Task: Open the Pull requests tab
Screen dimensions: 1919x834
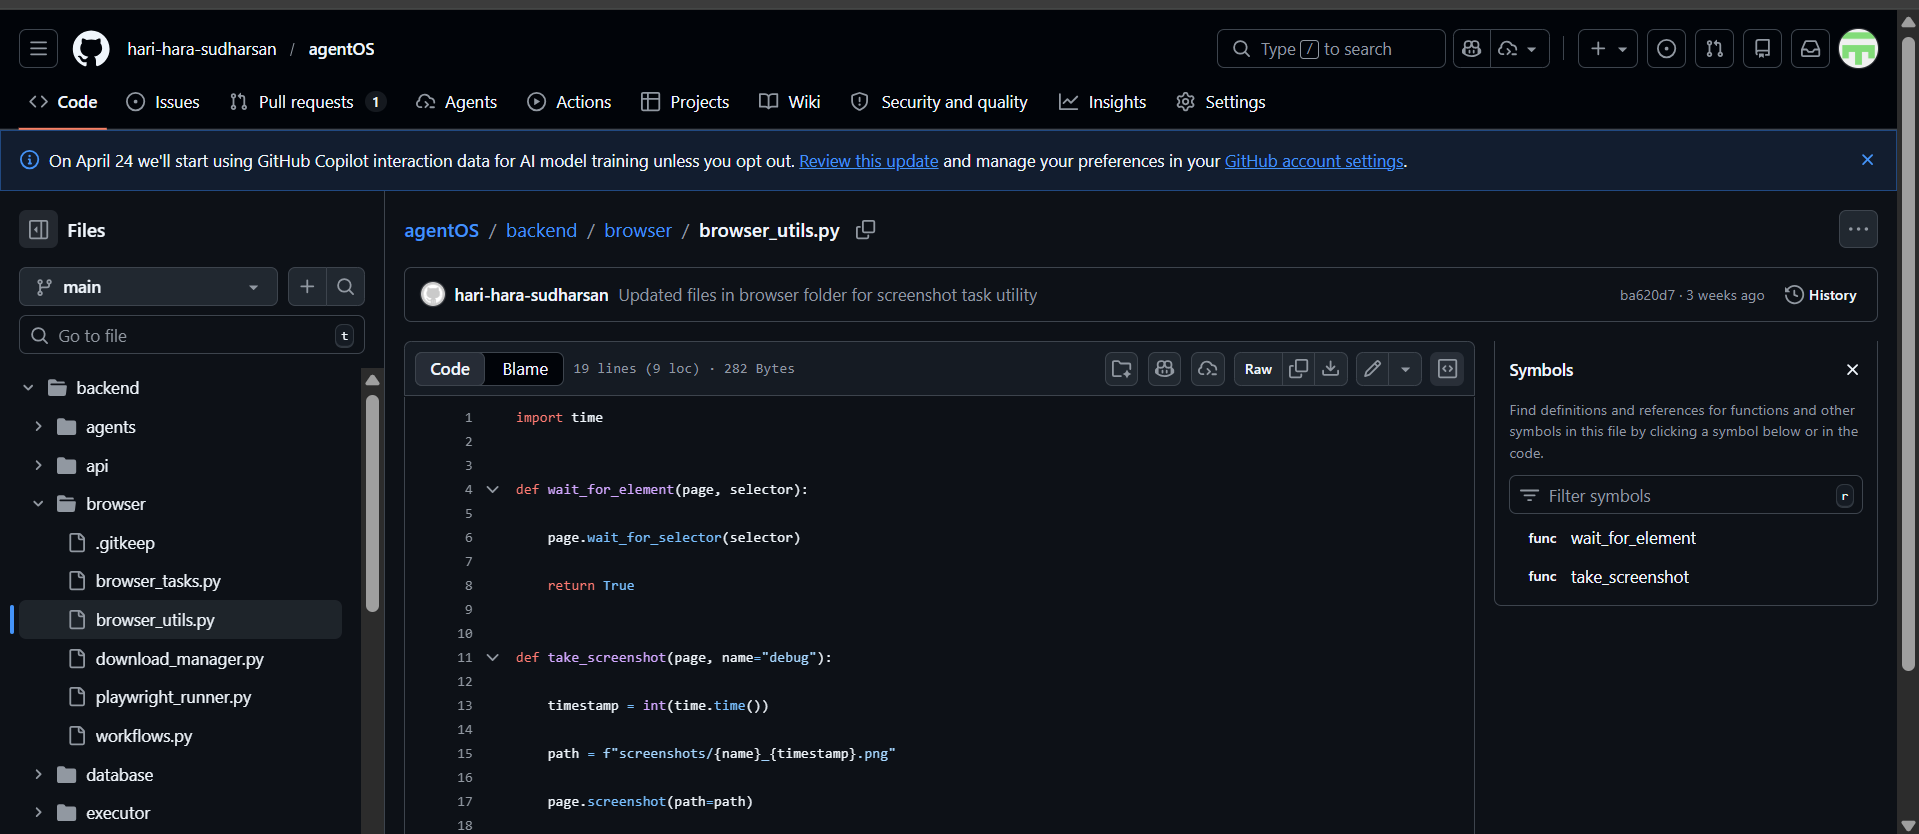Action: pyautogui.click(x=305, y=102)
